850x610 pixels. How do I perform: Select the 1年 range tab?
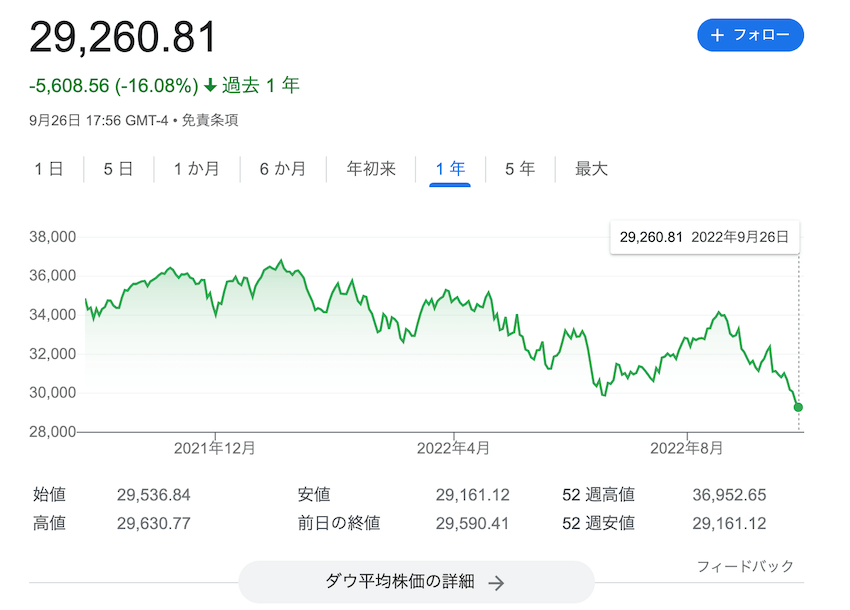click(450, 169)
